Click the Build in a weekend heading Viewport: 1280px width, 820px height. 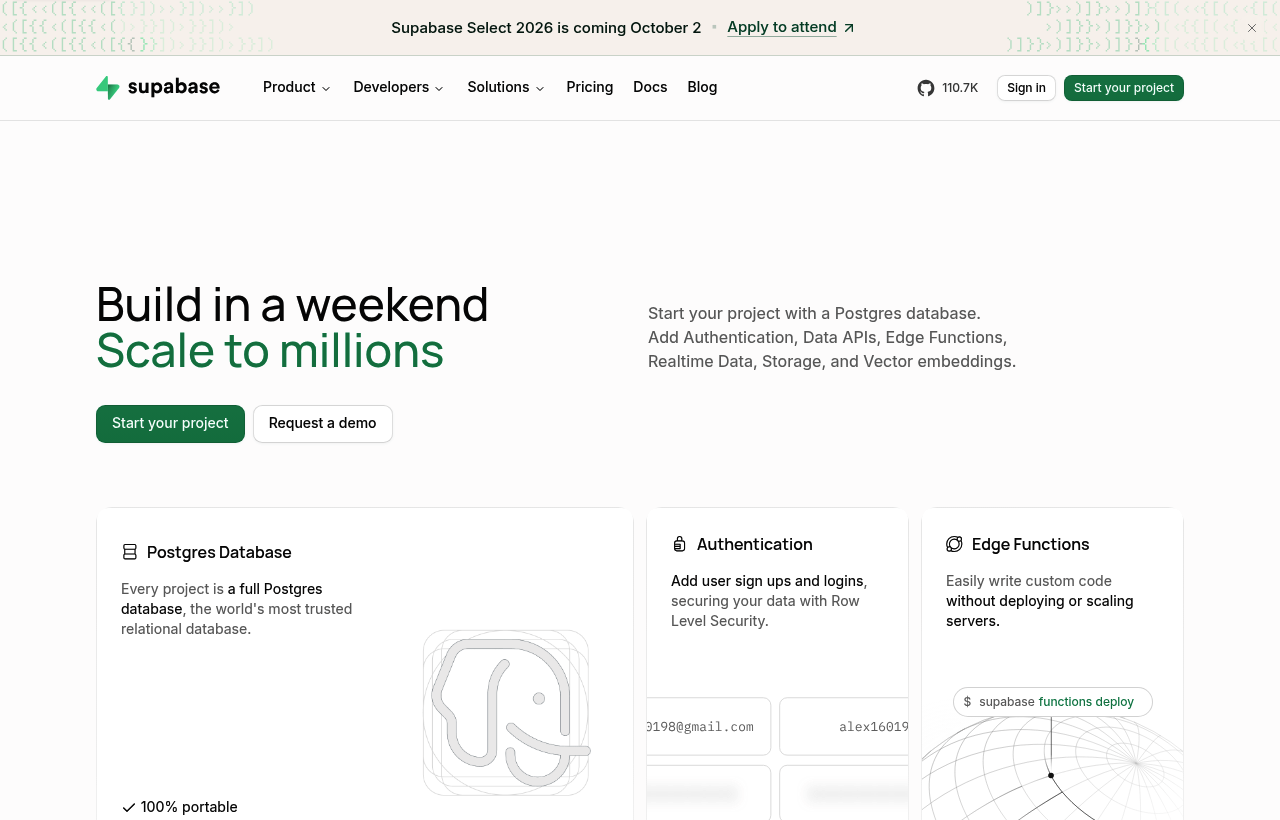tap(292, 304)
